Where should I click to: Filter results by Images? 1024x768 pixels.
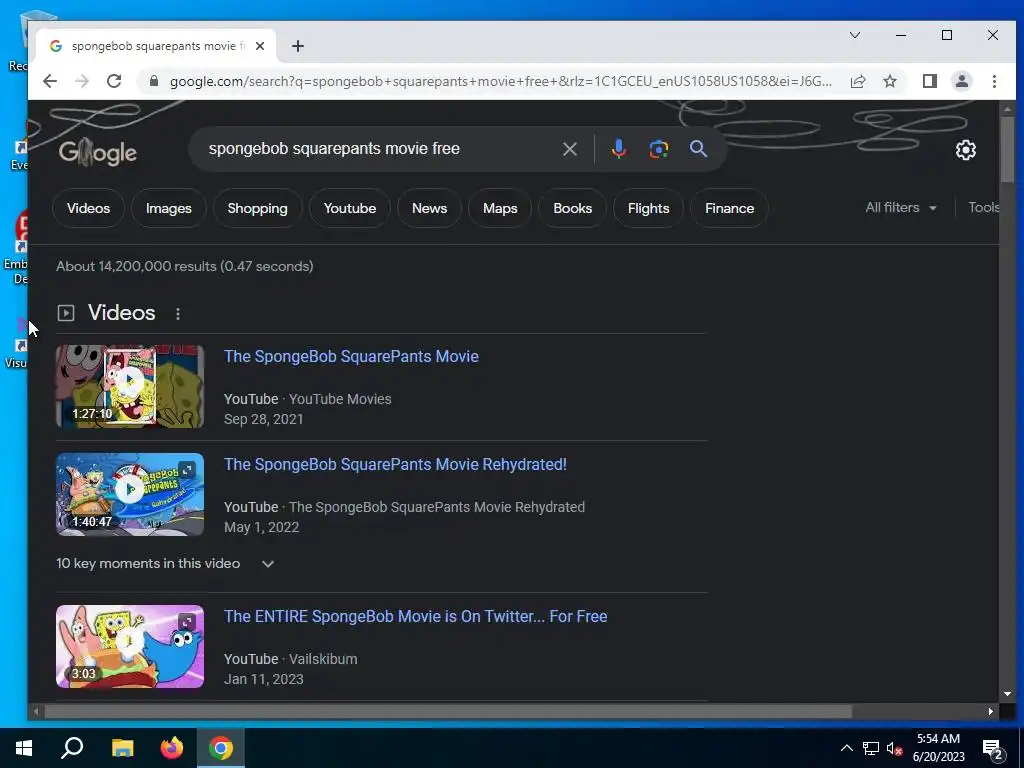click(168, 208)
